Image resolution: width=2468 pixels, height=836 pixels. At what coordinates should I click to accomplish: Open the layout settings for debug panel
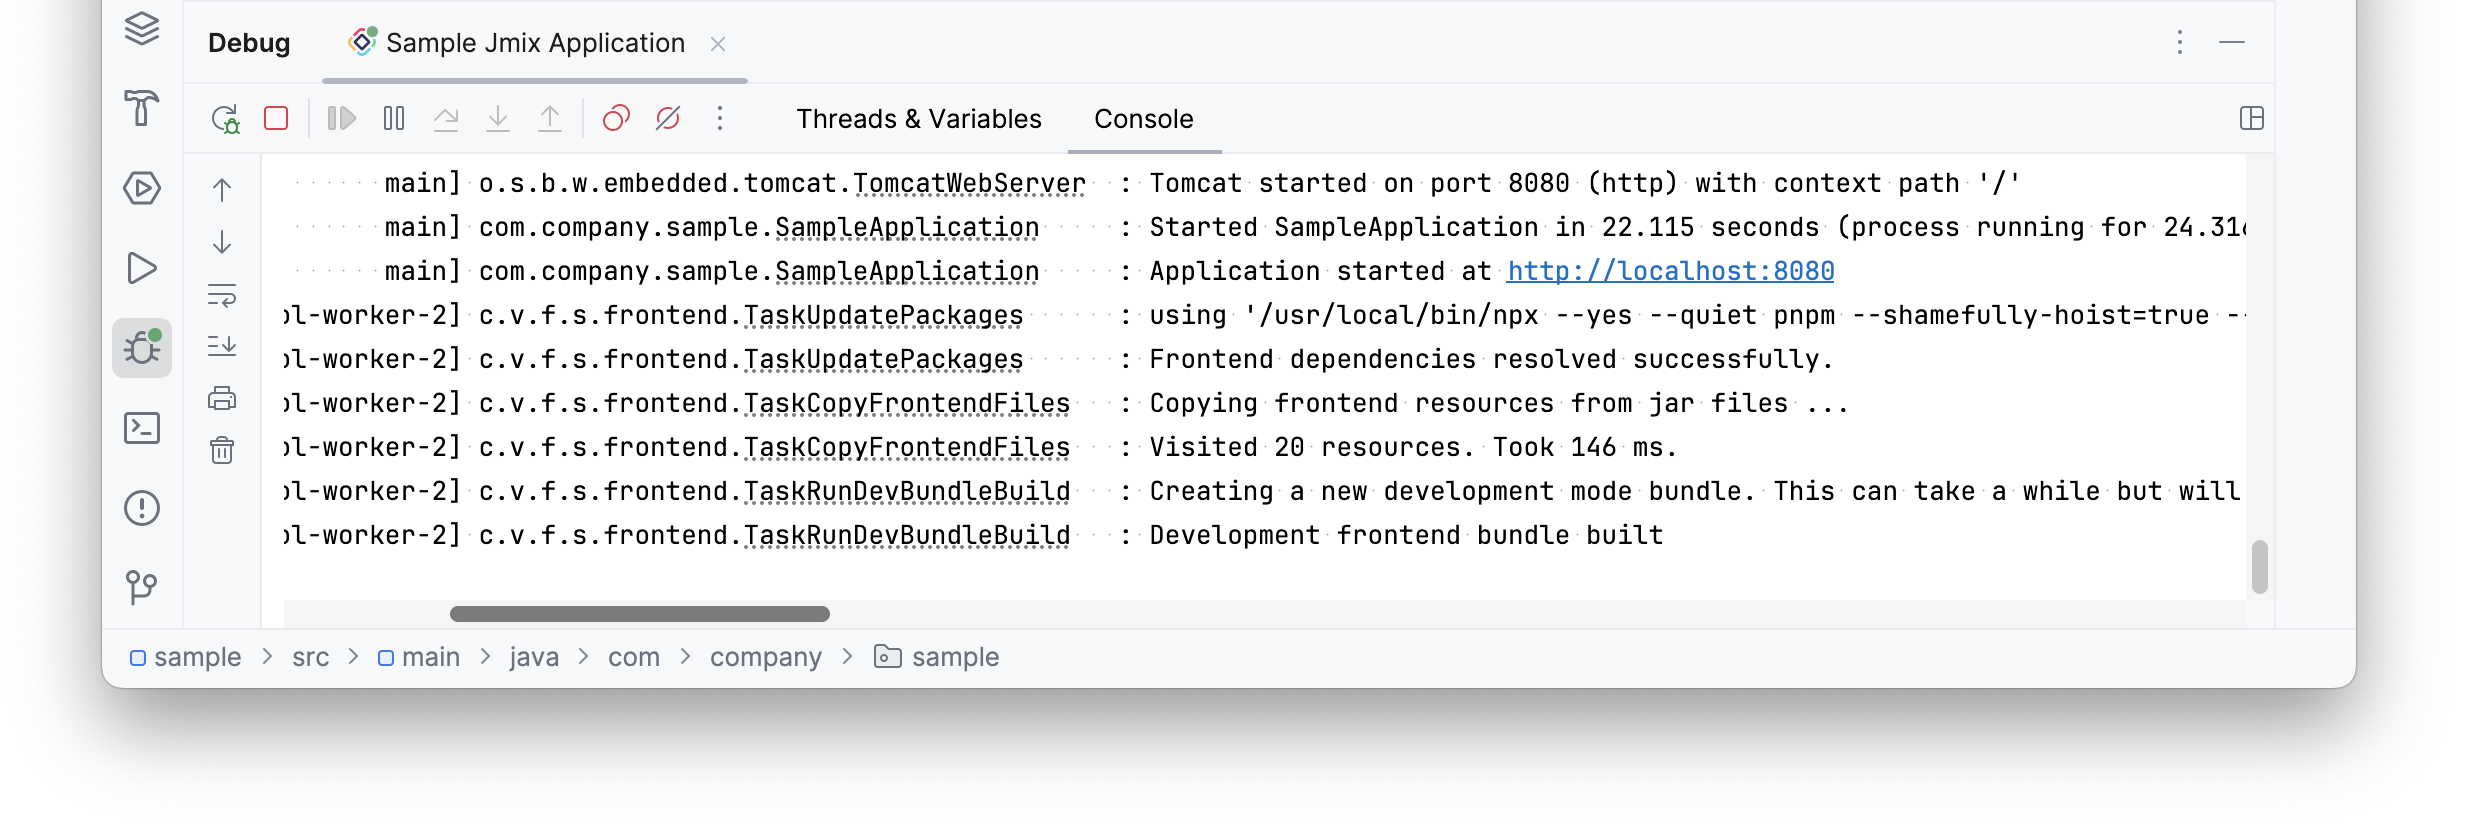(2252, 119)
